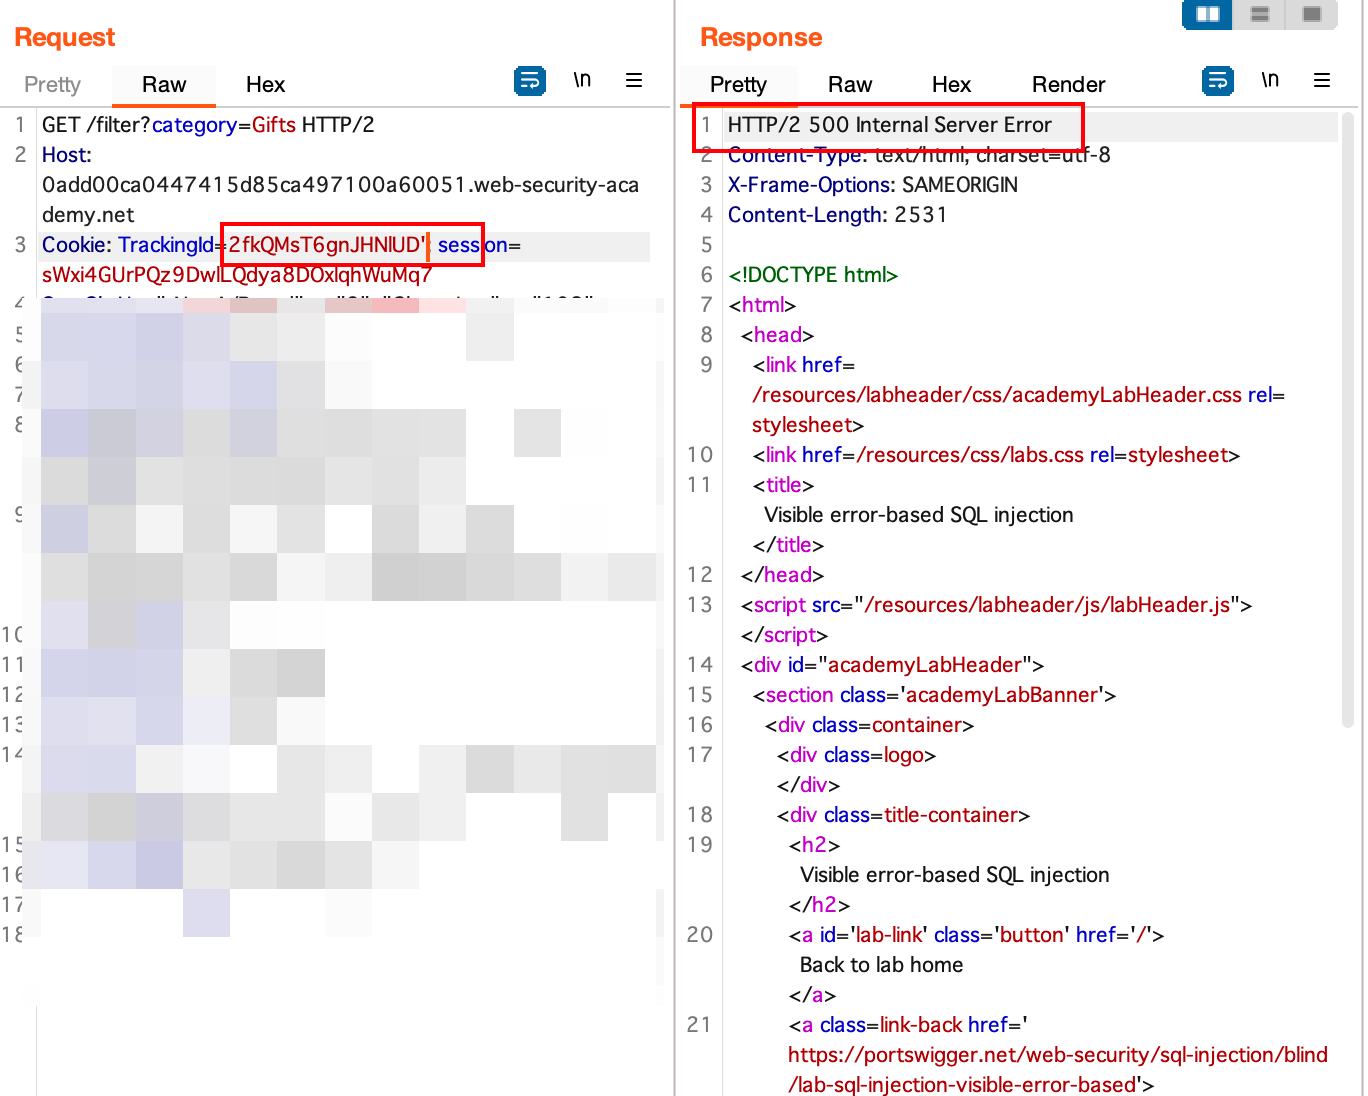Click the \n line-ending icon in Request panel
Screen dimensions: 1368x1096
pyautogui.click(x=582, y=80)
